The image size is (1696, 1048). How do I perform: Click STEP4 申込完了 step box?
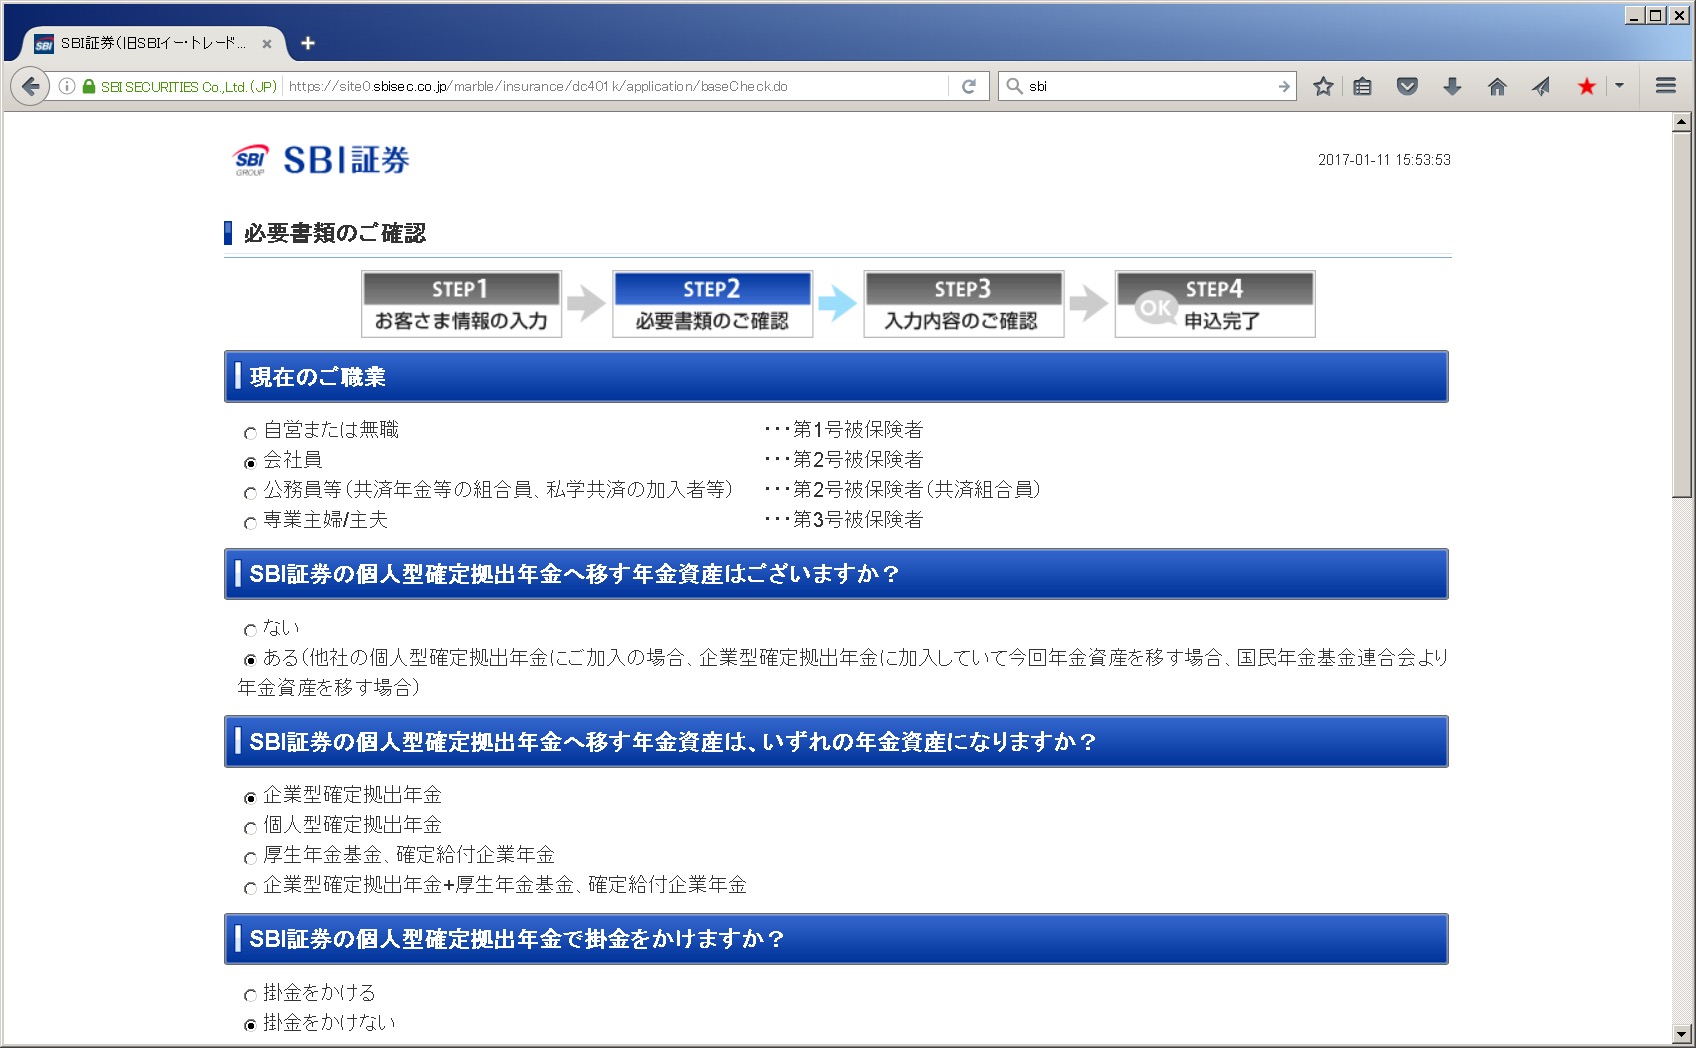[1215, 304]
